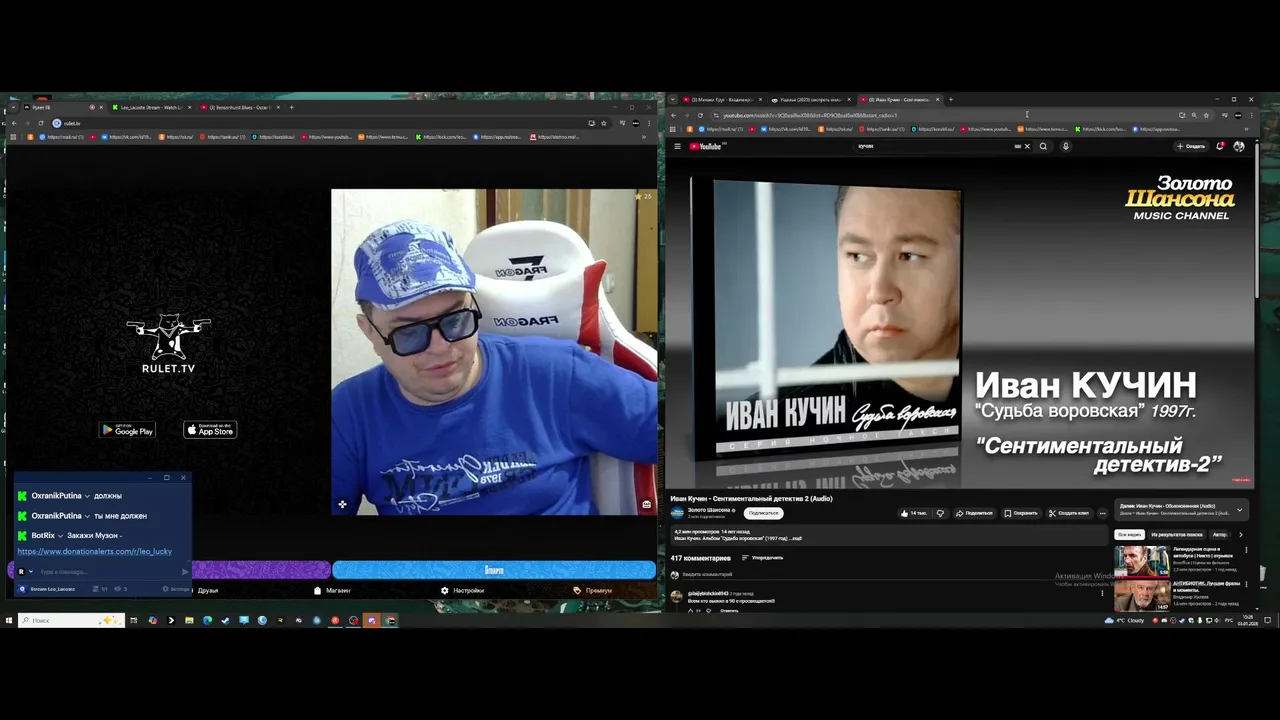Click the chat message input field
The width and height of the screenshot is (1280, 720).
(x=107, y=572)
